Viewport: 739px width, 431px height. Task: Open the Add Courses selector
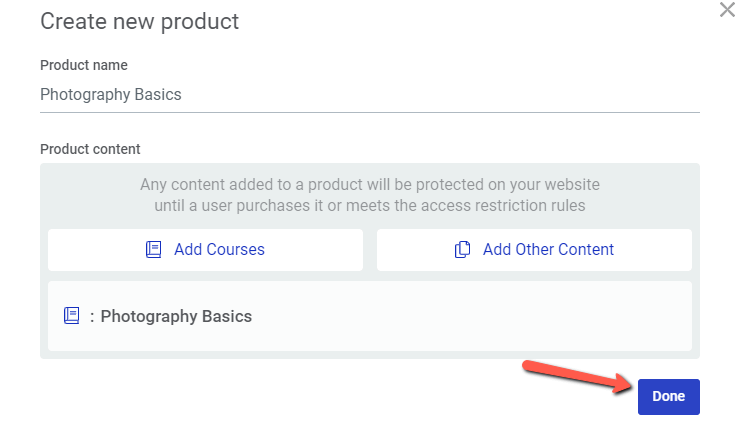point(205,250)
